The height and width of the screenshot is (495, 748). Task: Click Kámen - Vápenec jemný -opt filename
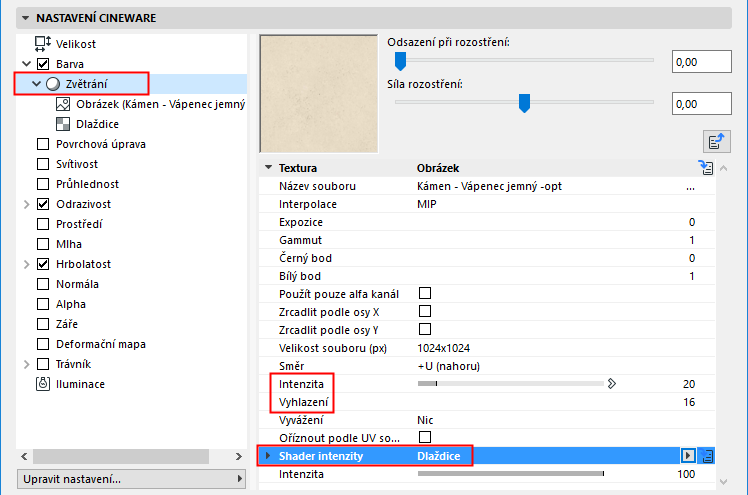click(489, 186)
